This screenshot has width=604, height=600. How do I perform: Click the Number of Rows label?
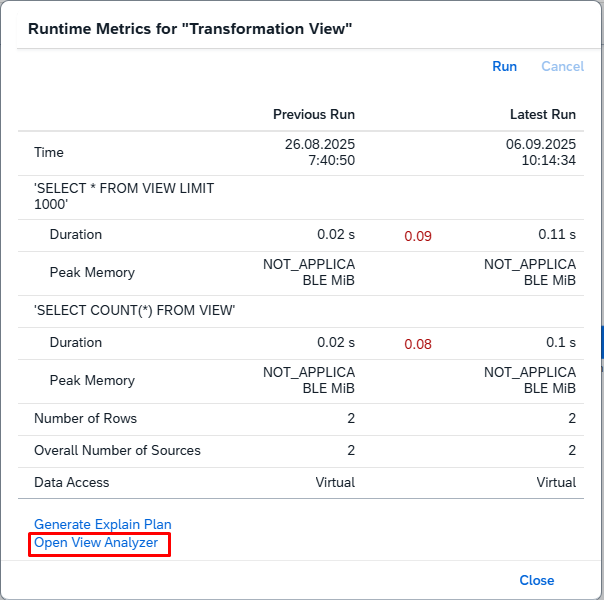coord(85,418)
